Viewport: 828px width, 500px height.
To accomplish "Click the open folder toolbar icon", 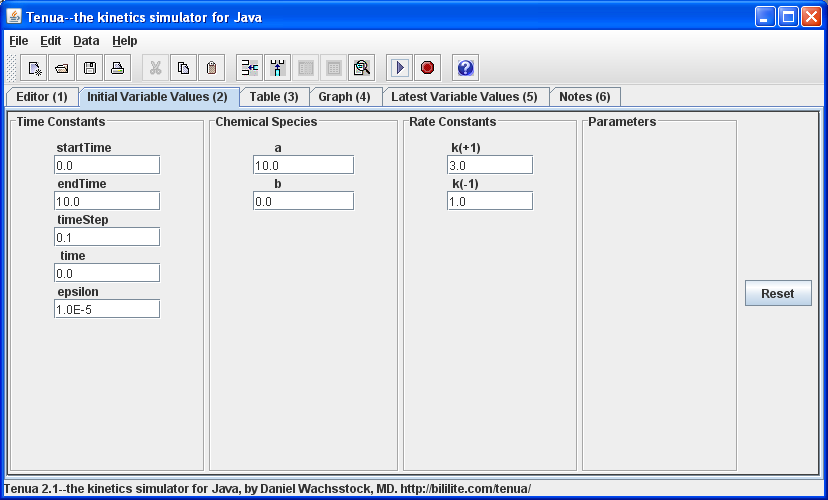I will point(62,68).
